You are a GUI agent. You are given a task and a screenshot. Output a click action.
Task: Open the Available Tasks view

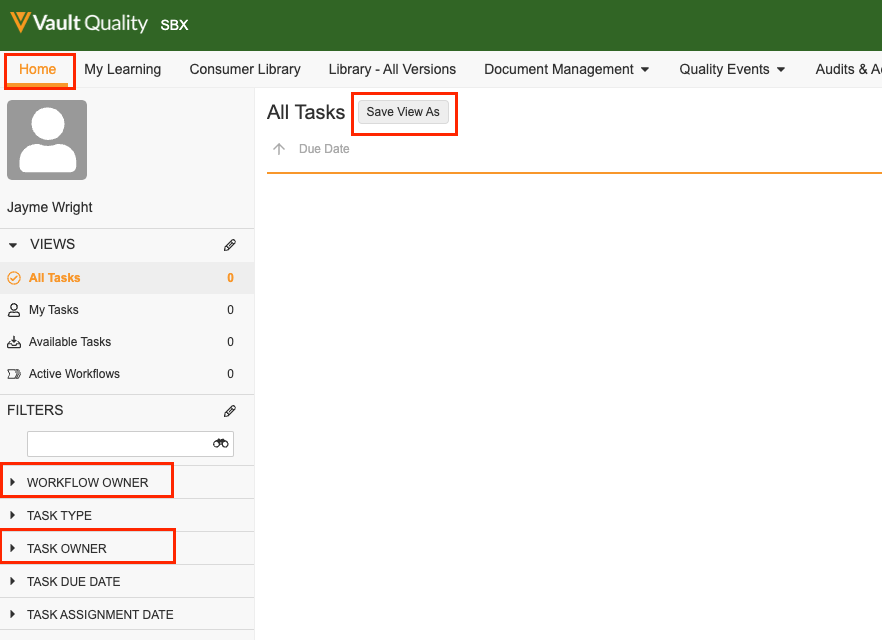pos(69,342)
